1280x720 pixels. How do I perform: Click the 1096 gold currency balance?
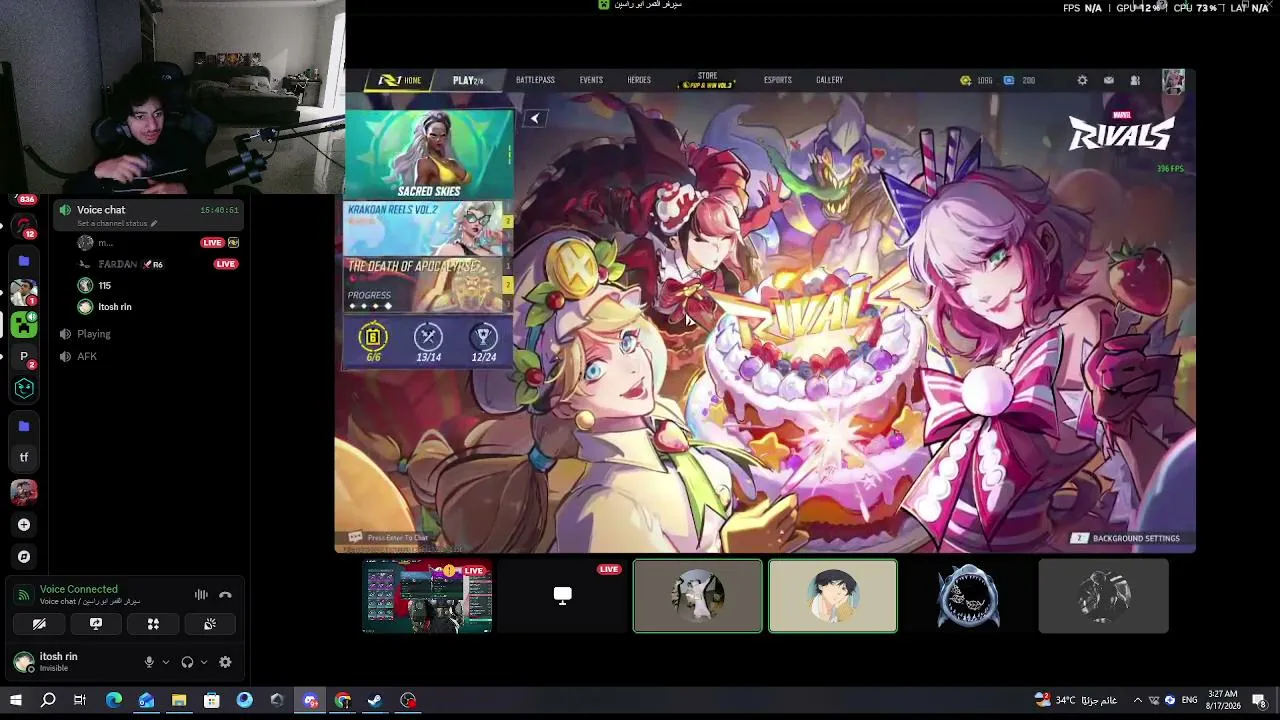(976, 80)
